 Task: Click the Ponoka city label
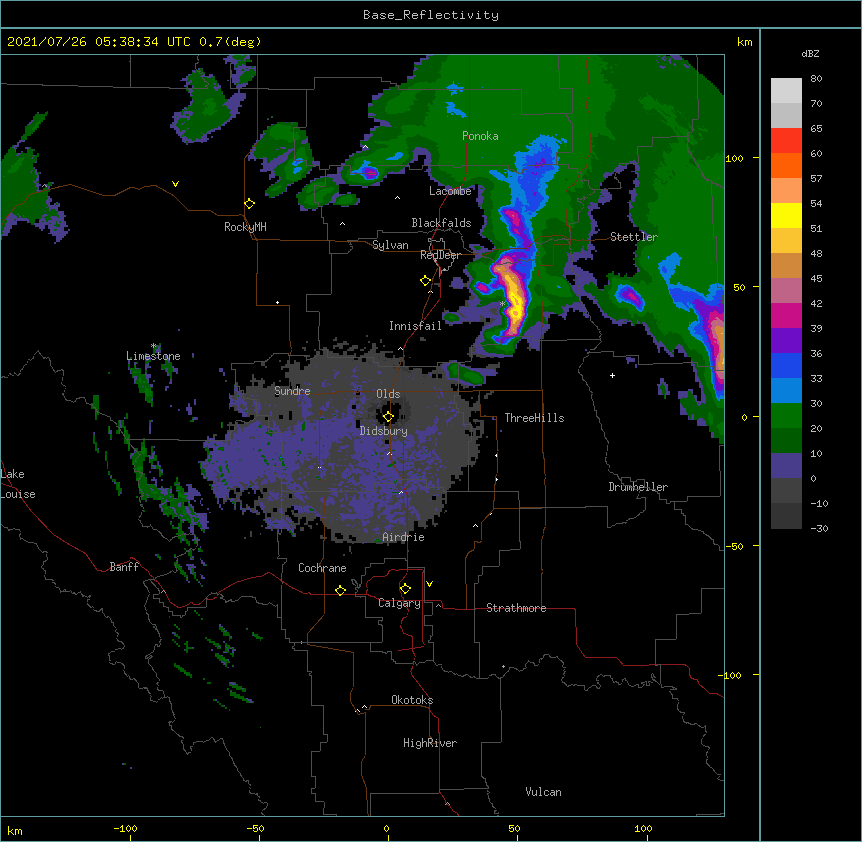pyautogui.click(x=480, y=136)
